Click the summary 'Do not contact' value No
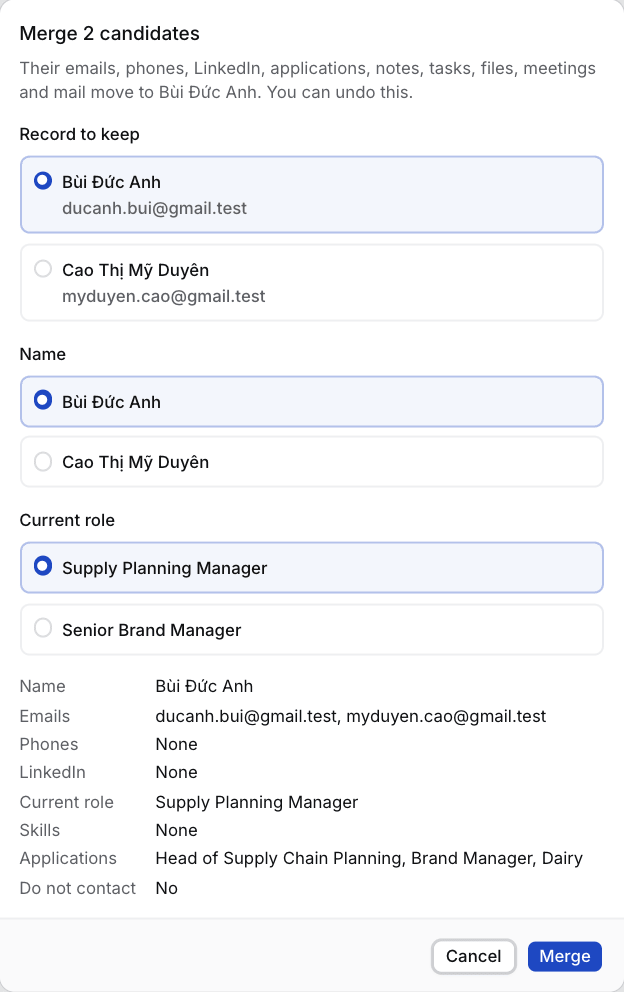This screenshot has height=992, width=624. pyautogui.click(x=166, y=888)
